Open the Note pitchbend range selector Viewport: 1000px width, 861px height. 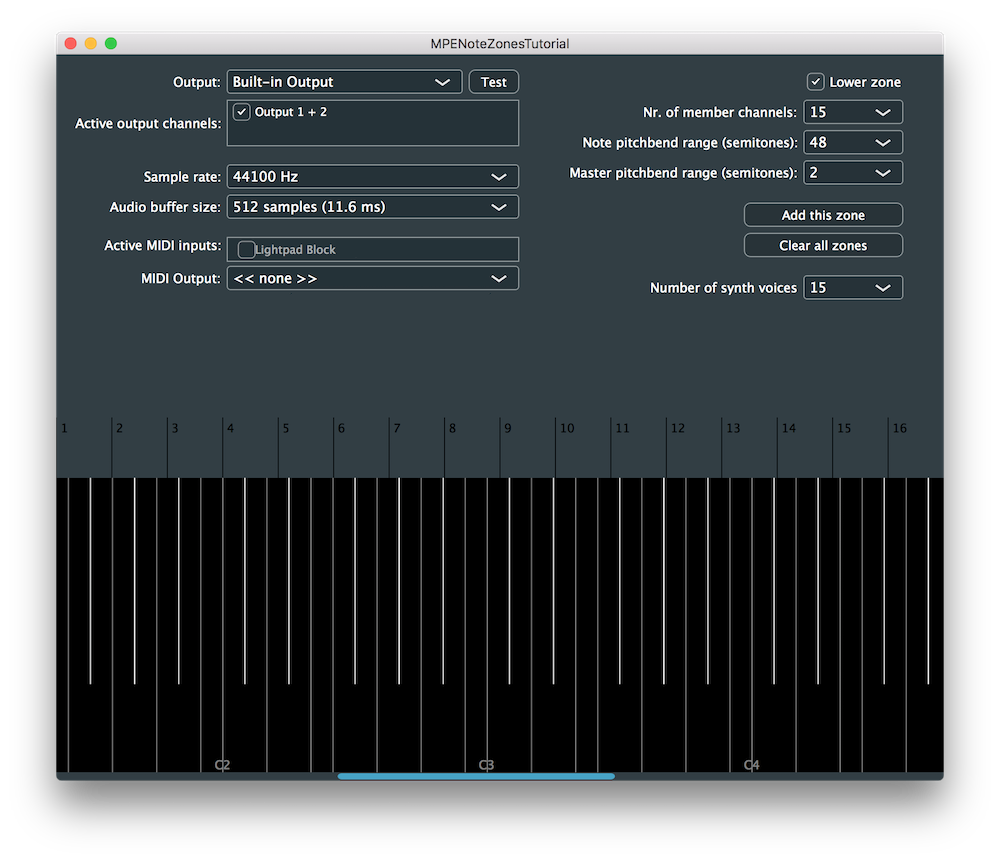(x=852, y=142)
